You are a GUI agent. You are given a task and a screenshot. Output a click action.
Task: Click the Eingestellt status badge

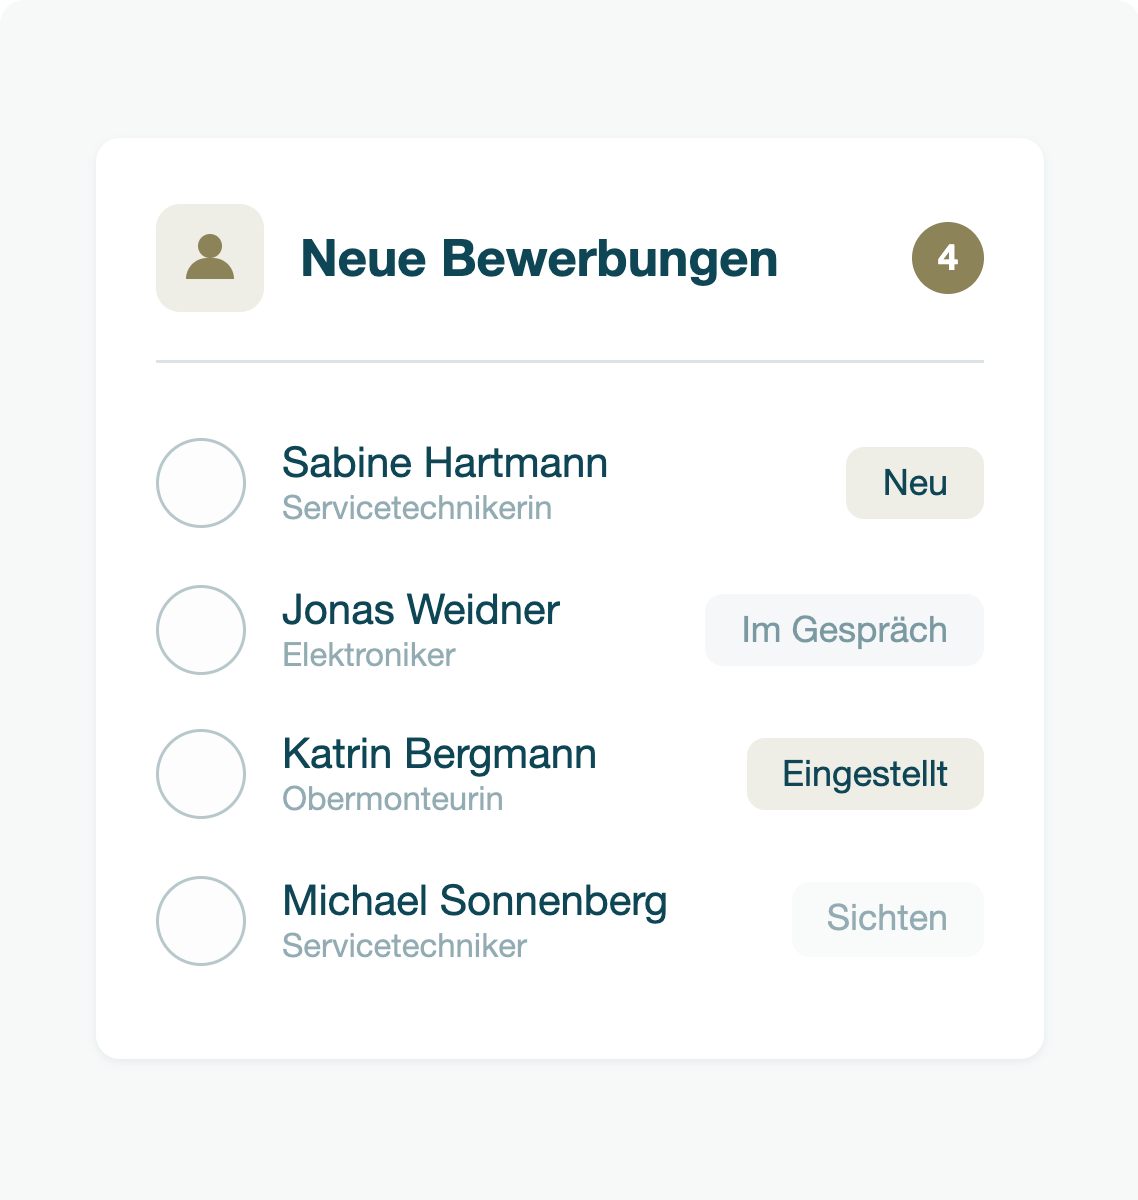point(866,774)
